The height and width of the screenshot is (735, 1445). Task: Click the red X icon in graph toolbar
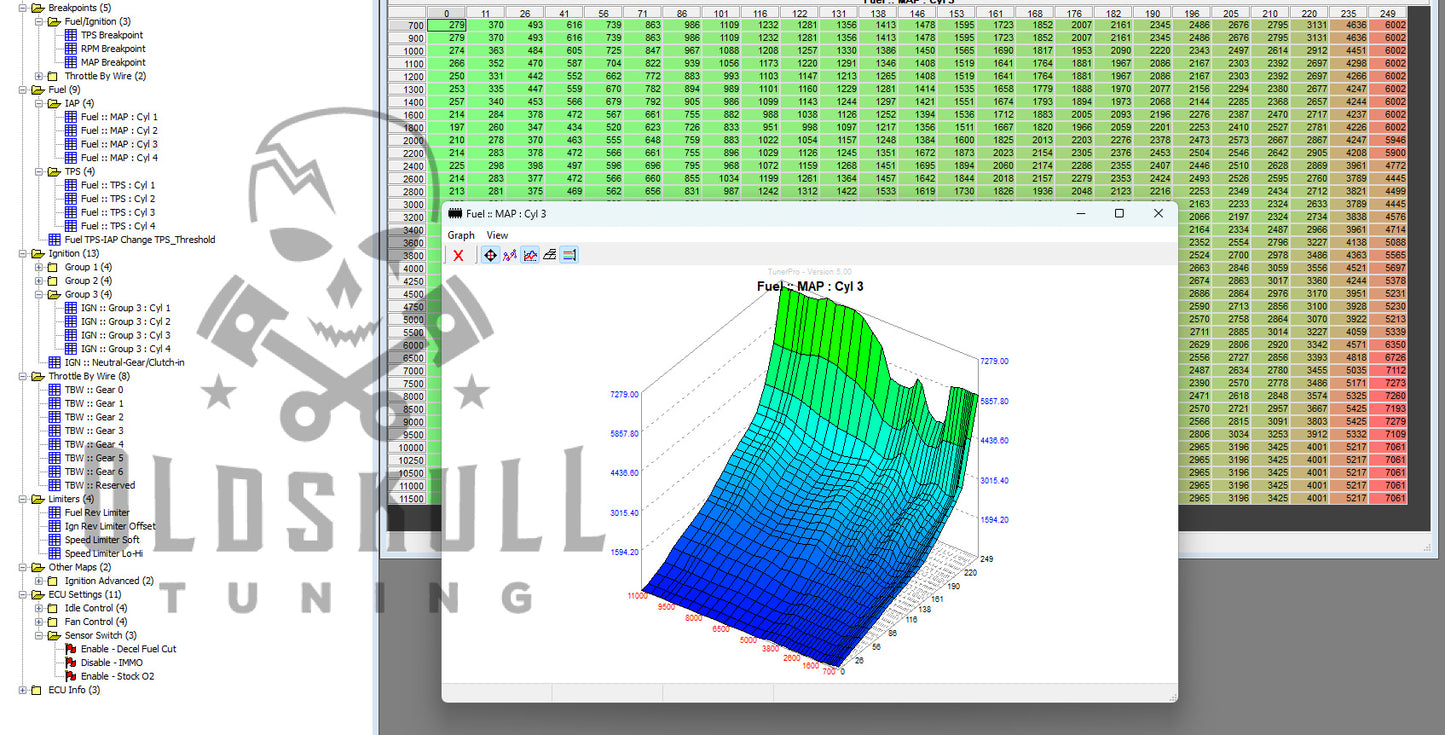pos(458,255)
